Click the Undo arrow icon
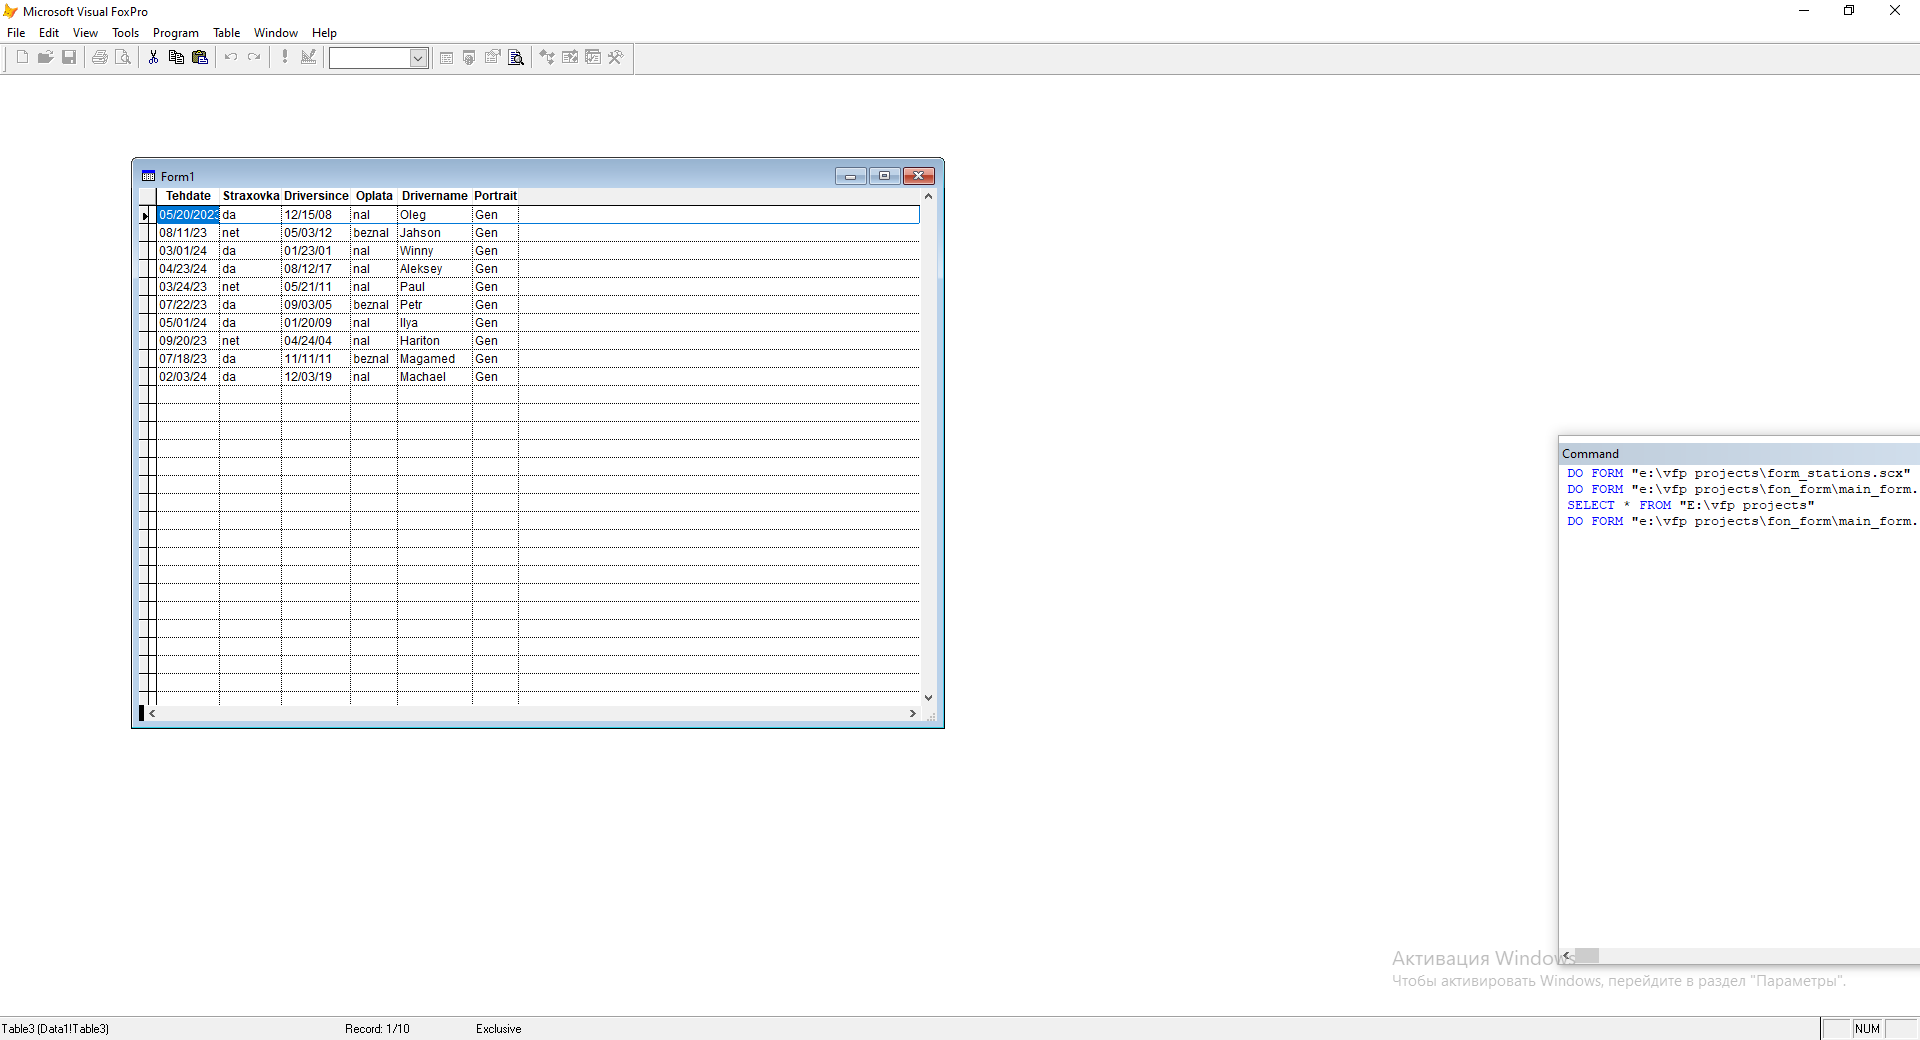 coord(231,57)
